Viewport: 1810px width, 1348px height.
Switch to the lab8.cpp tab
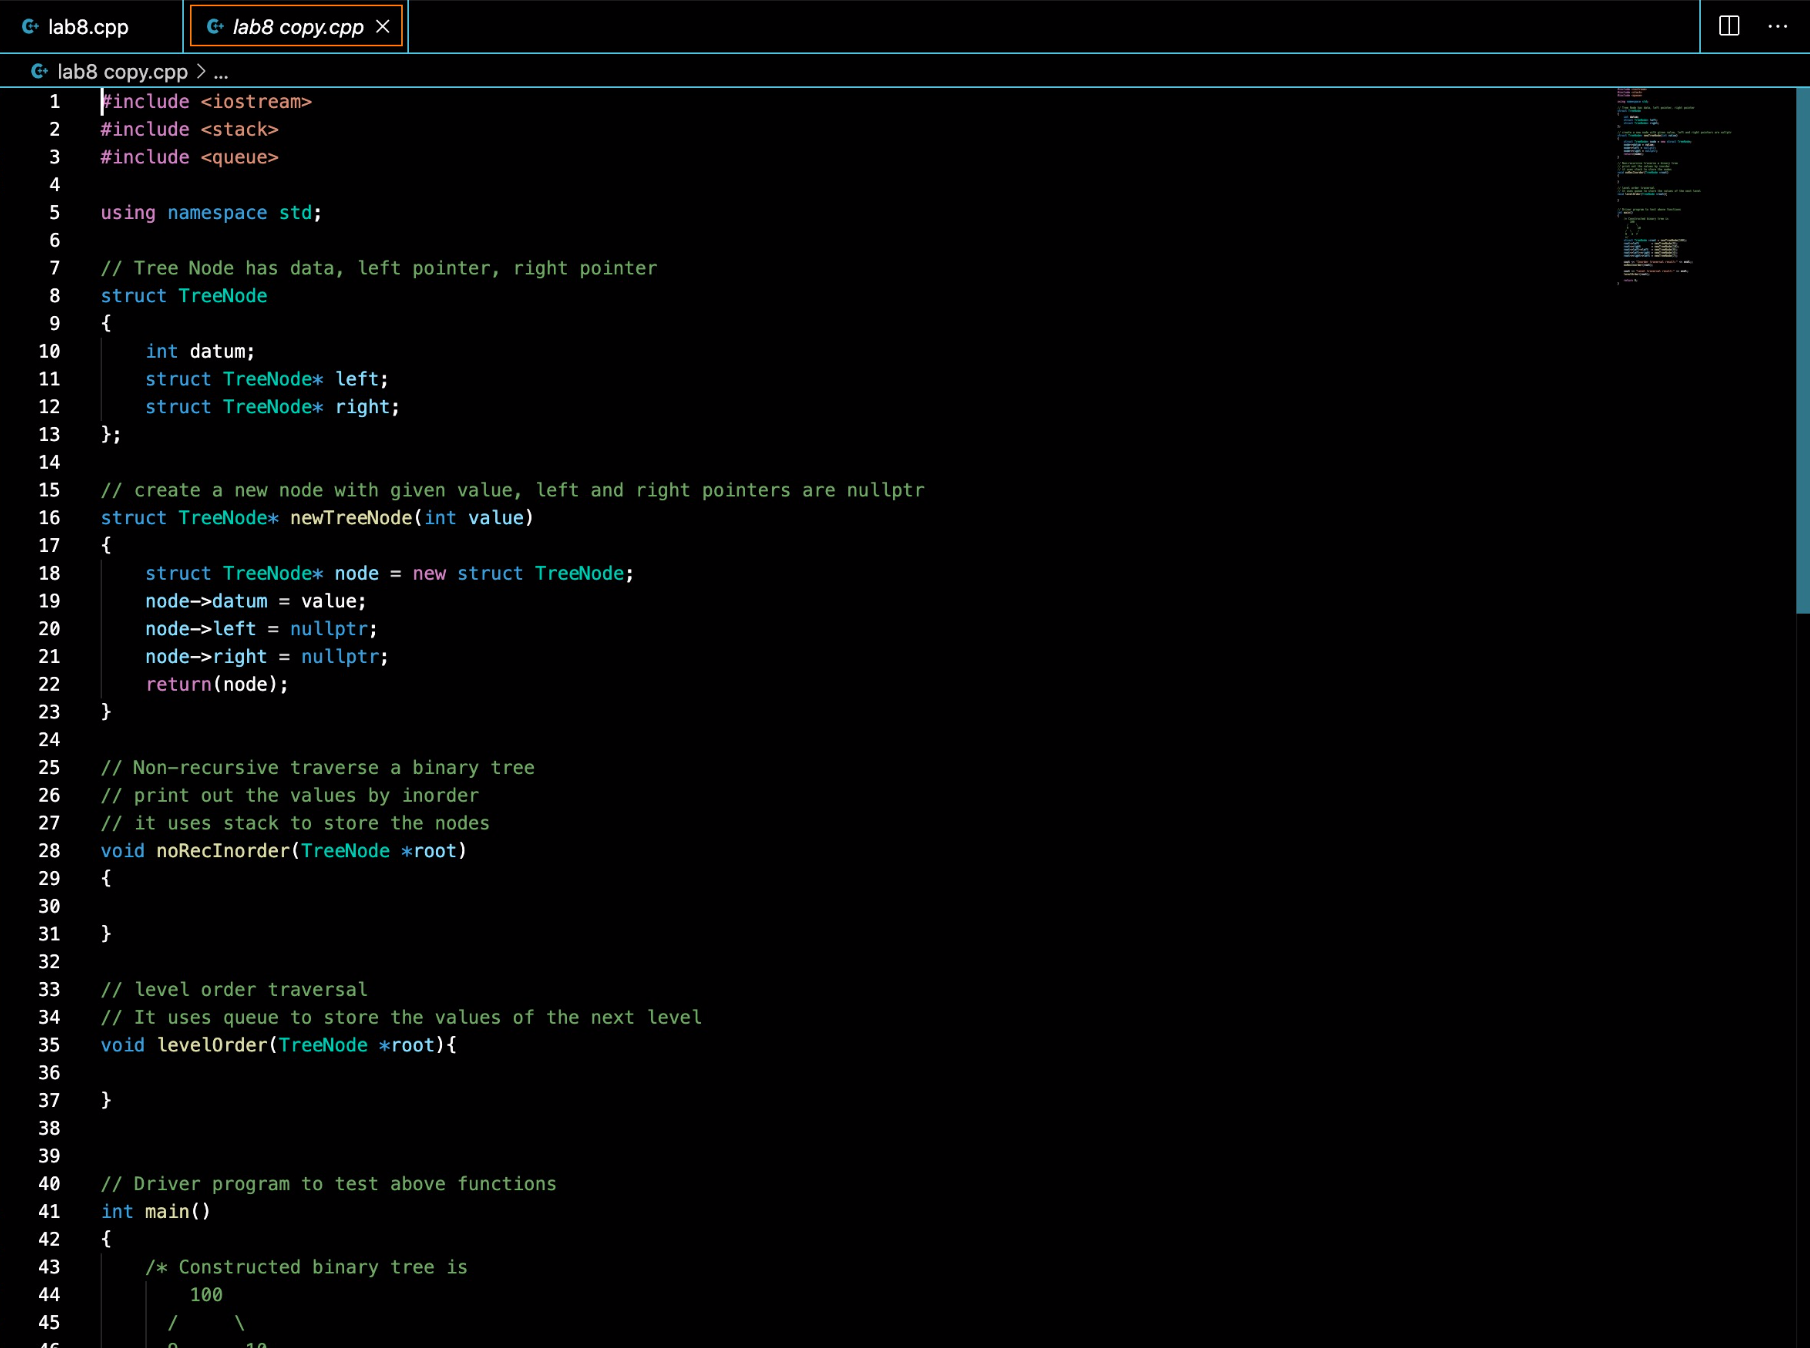88,26
